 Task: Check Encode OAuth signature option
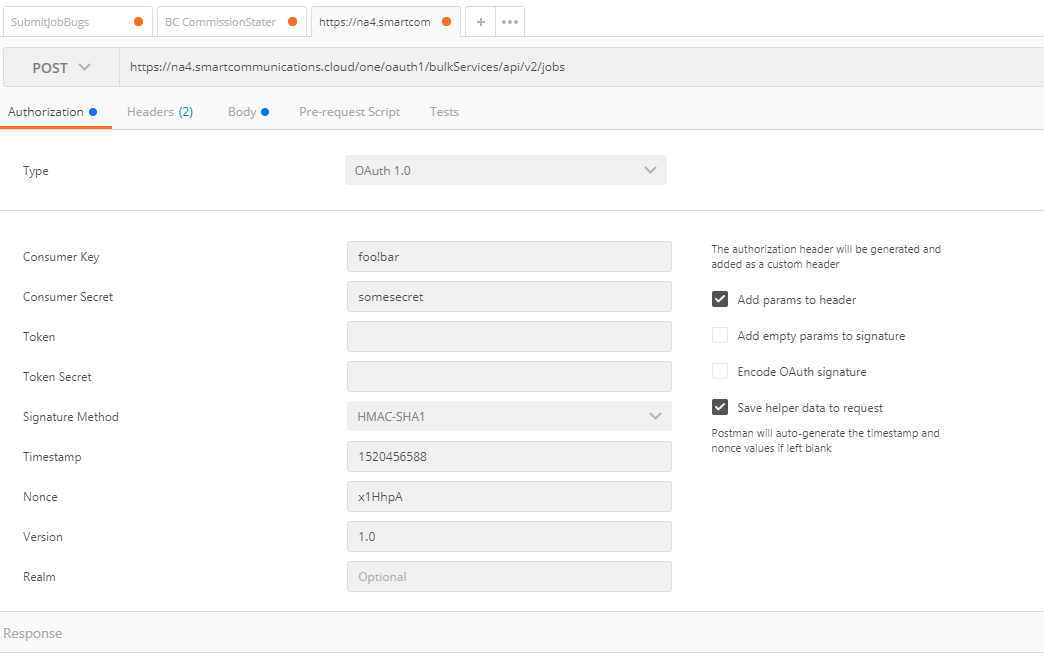tap(720, 371)
